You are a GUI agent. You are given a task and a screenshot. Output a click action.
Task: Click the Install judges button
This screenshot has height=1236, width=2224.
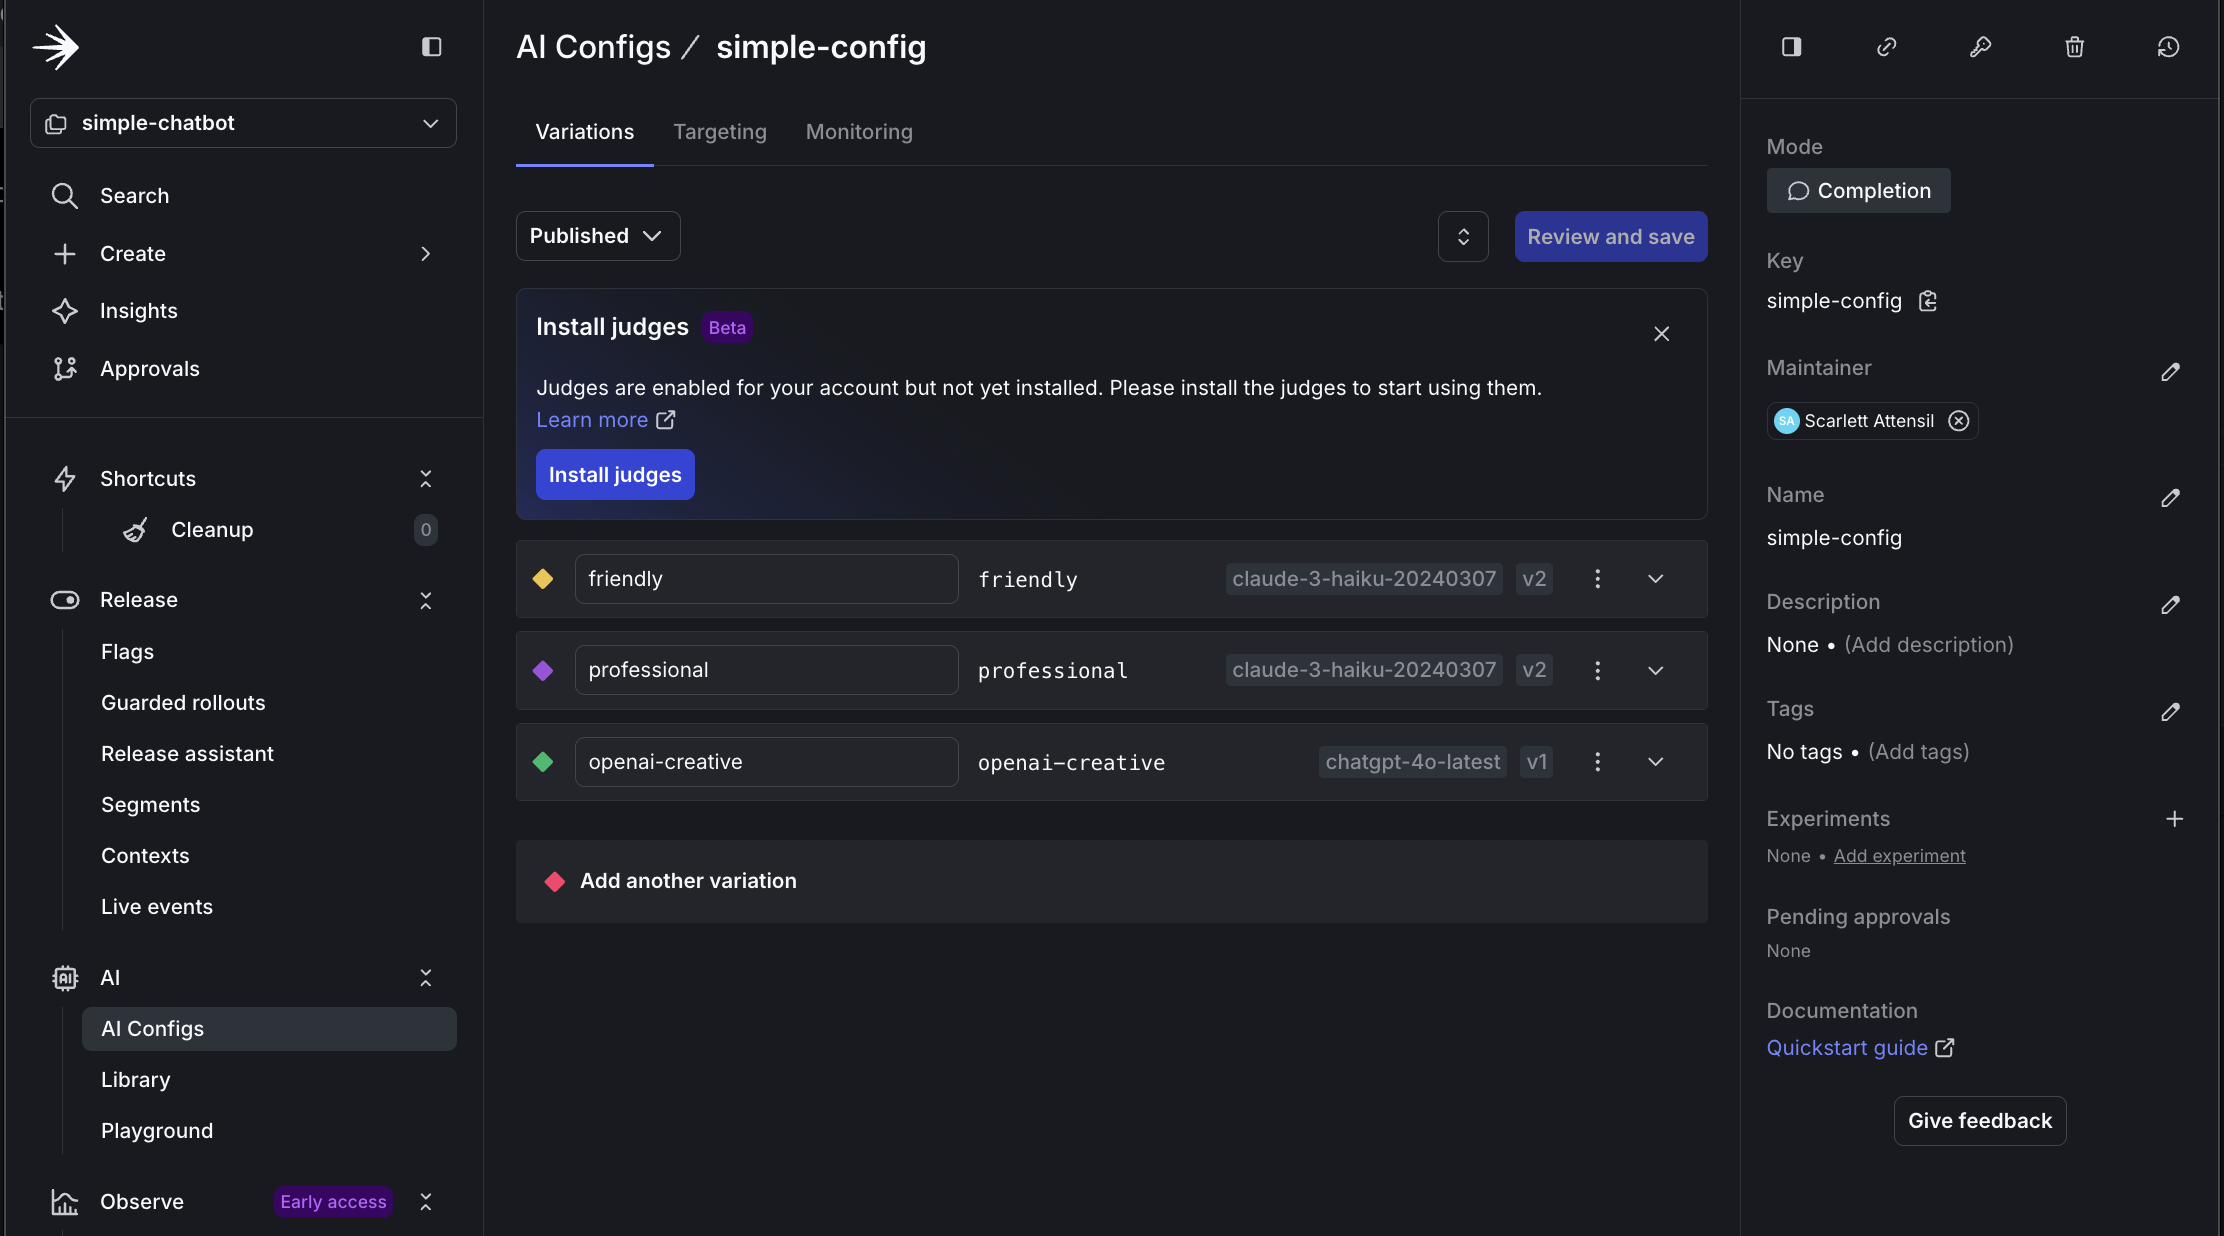(614, 474)
